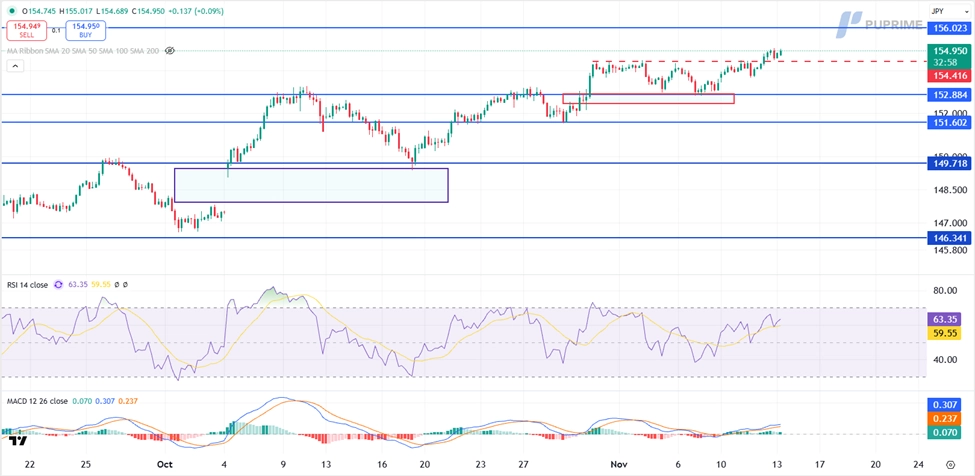Select the large purple rectangle drawing zone
The height and width of the screenshot is (476, 975).
311,185
